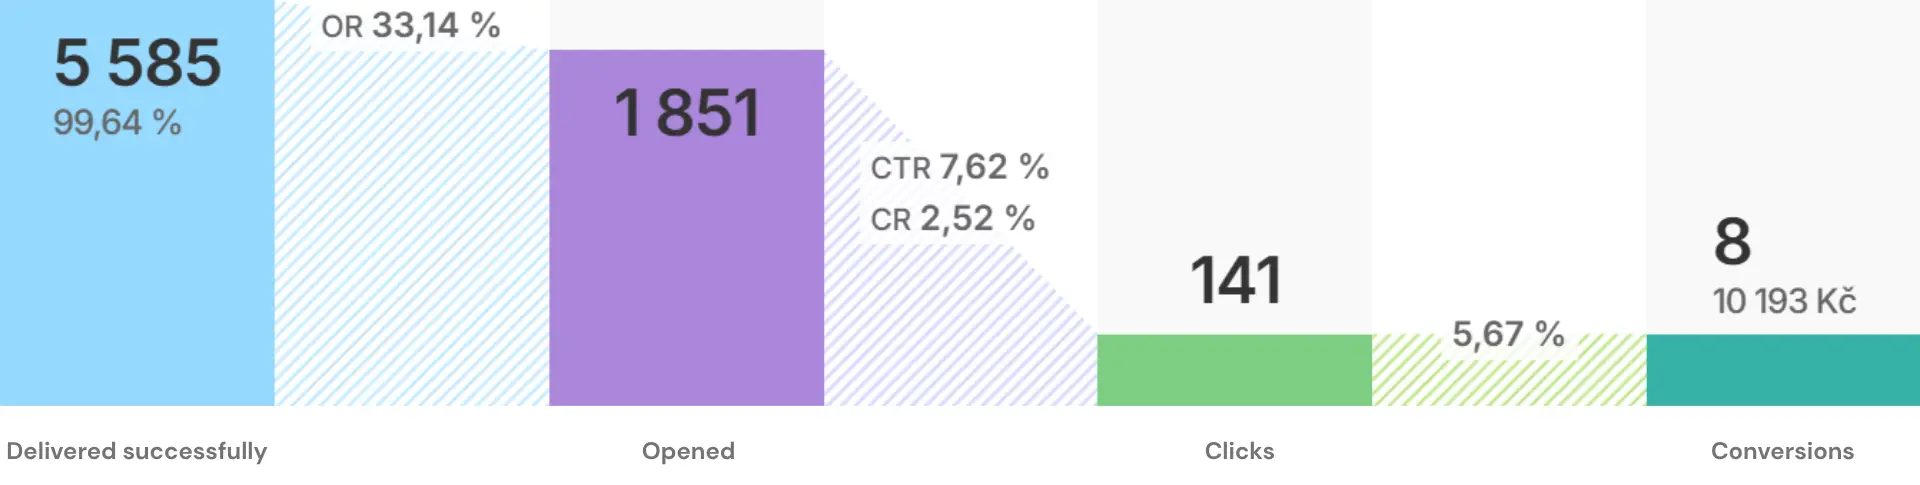Click the 1 851 opened count
Screen dimensions: 1920x485
[x=686, y=112]
